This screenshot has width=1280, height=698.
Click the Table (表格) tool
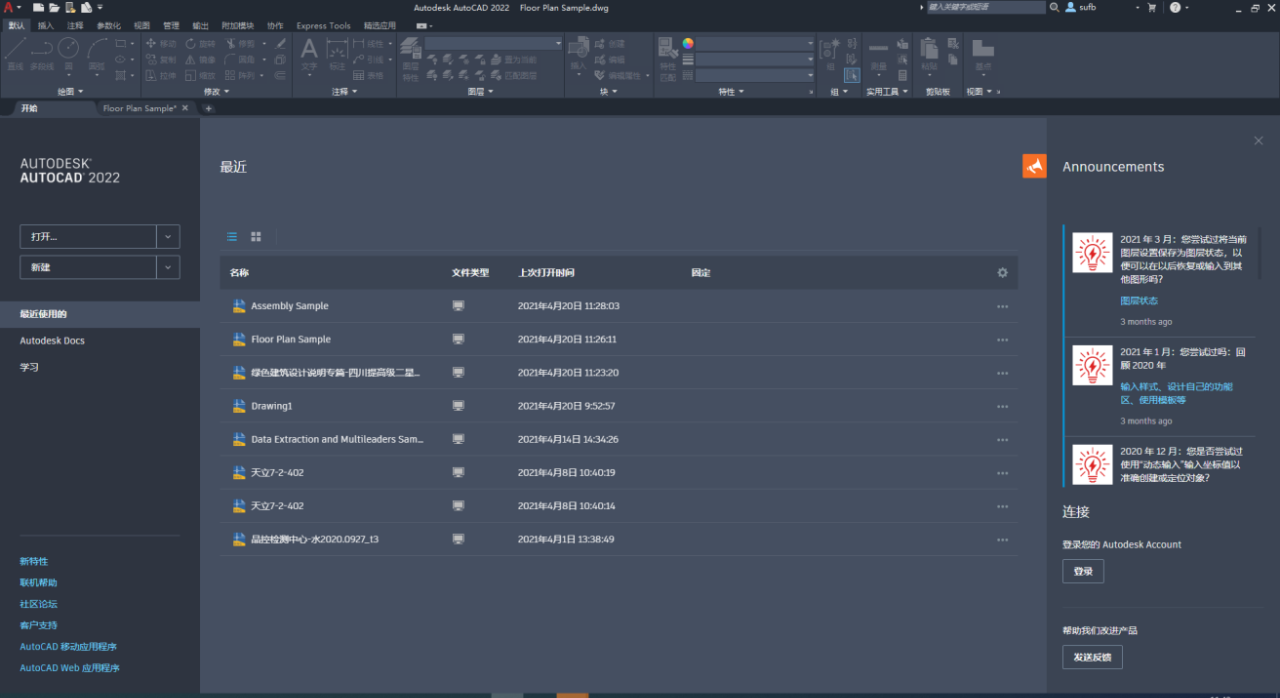click(x=369, y=75)
